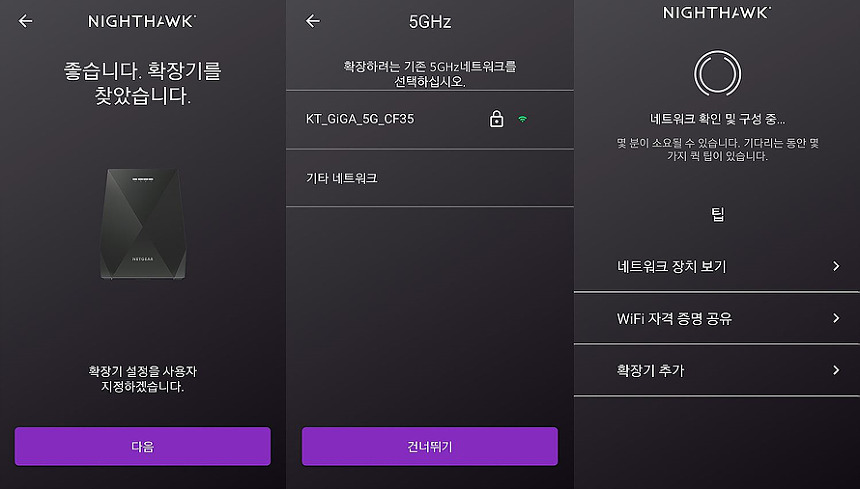Tap the Nighthawk extender device image

click(143, 224)
